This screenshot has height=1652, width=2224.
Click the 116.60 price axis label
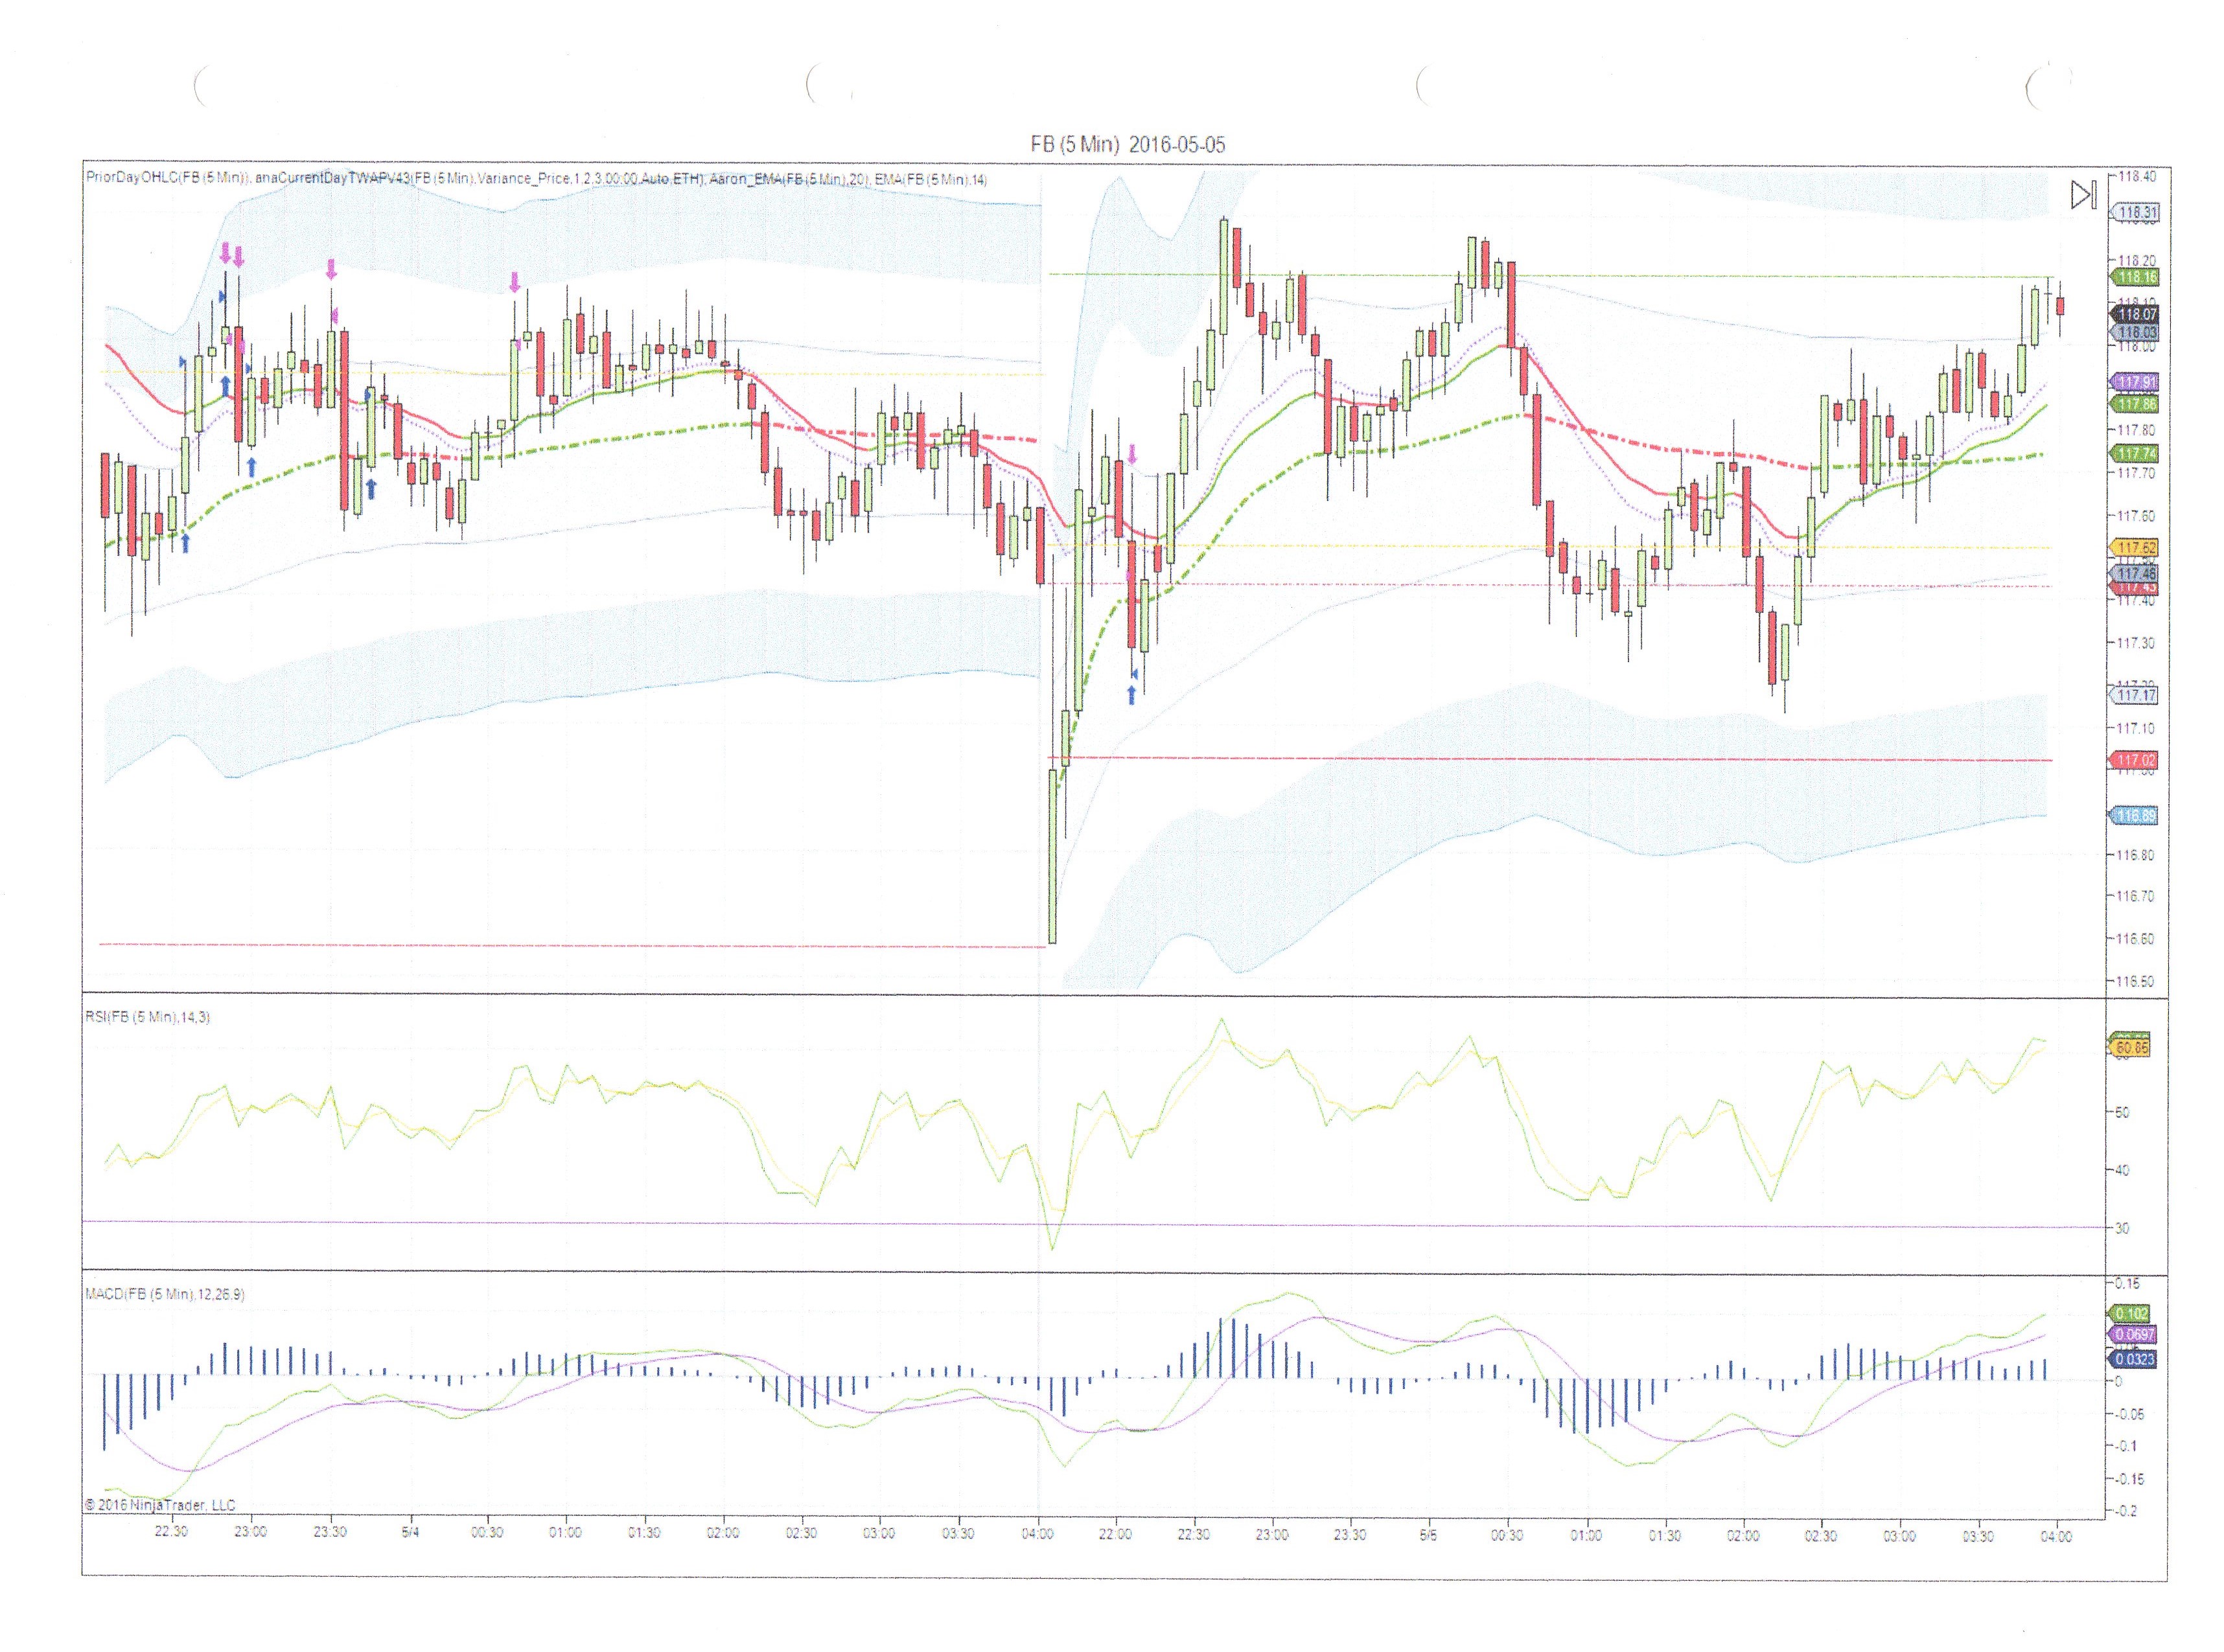click(x=2137, y=939)
